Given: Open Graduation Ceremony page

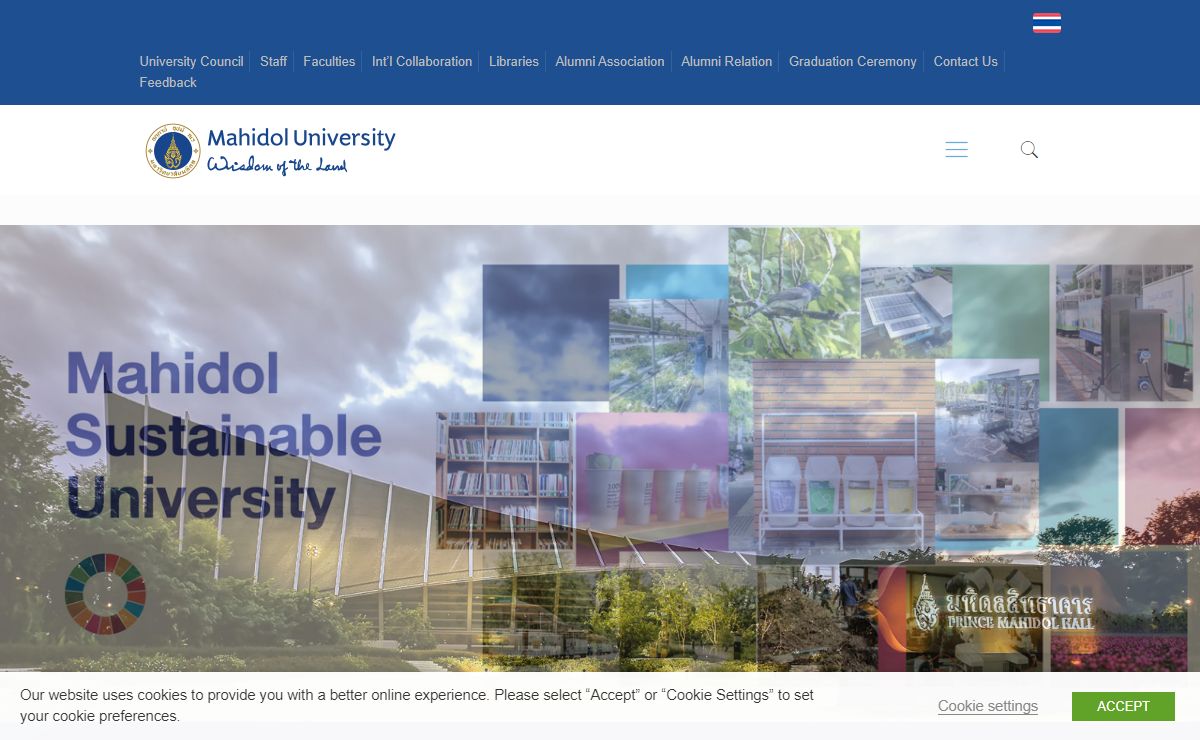Looking at the screenshot, I should click(853, 61).
